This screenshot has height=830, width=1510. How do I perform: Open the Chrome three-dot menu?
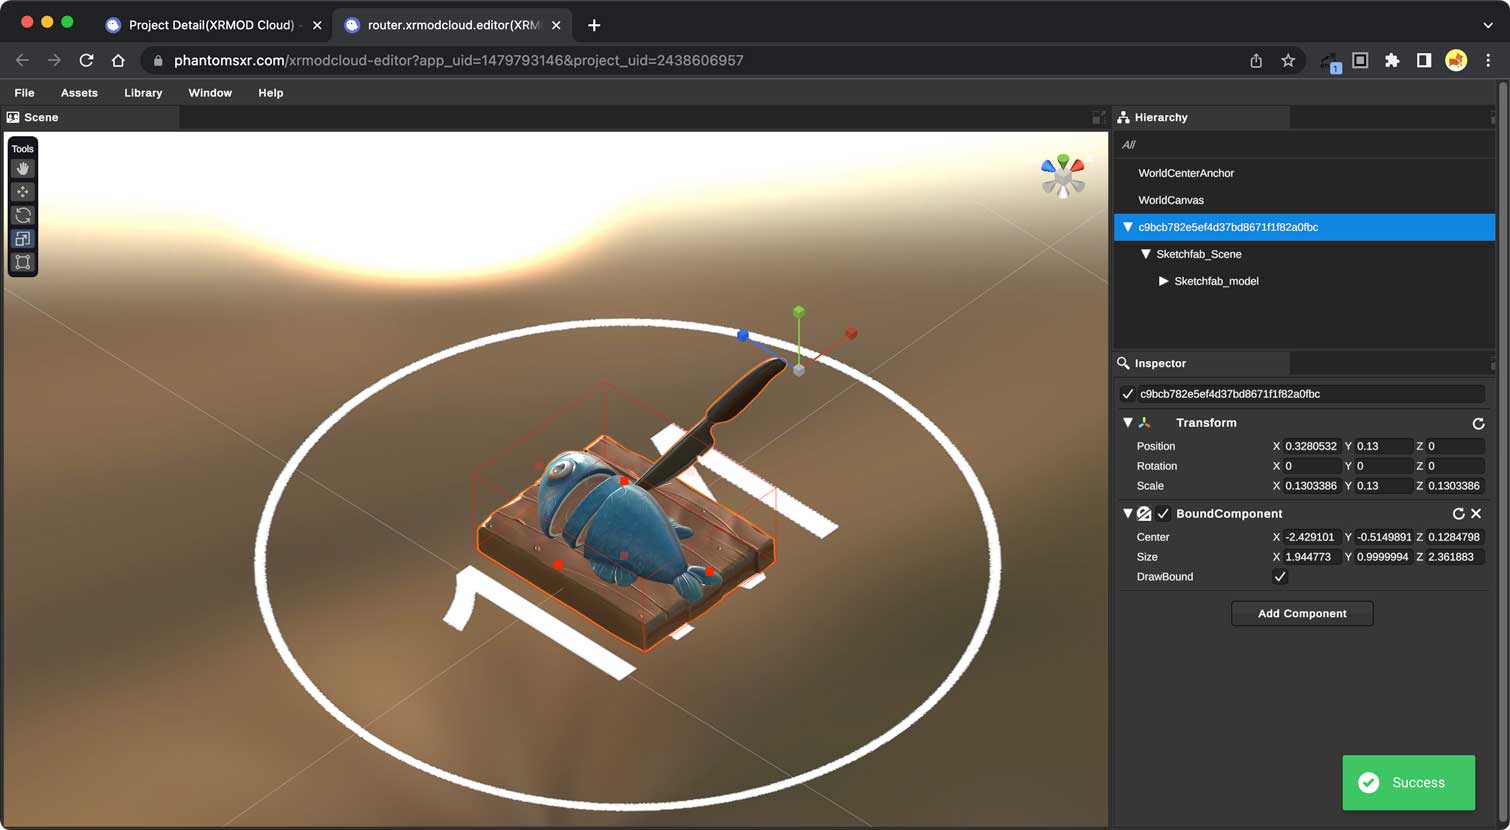click(x=1488, y=60)
